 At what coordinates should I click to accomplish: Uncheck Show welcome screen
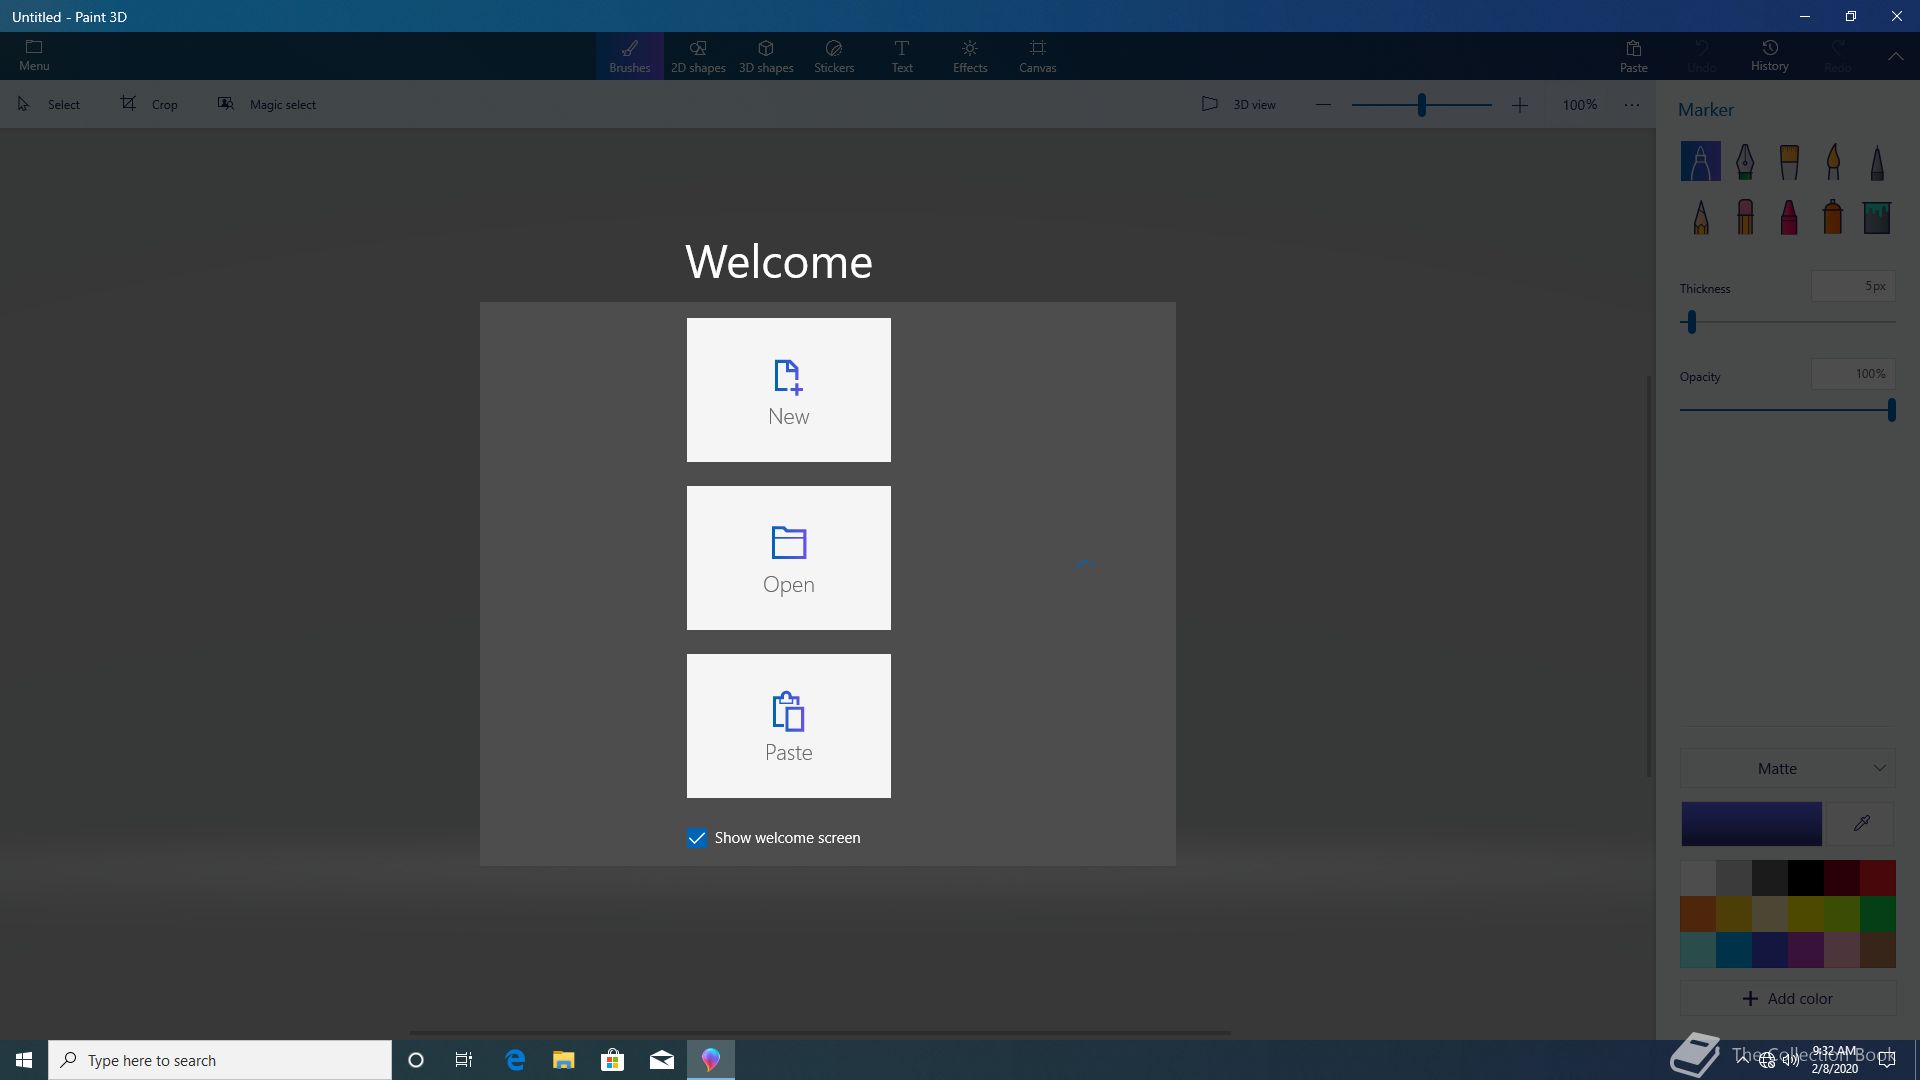click(x=697, y=838)
